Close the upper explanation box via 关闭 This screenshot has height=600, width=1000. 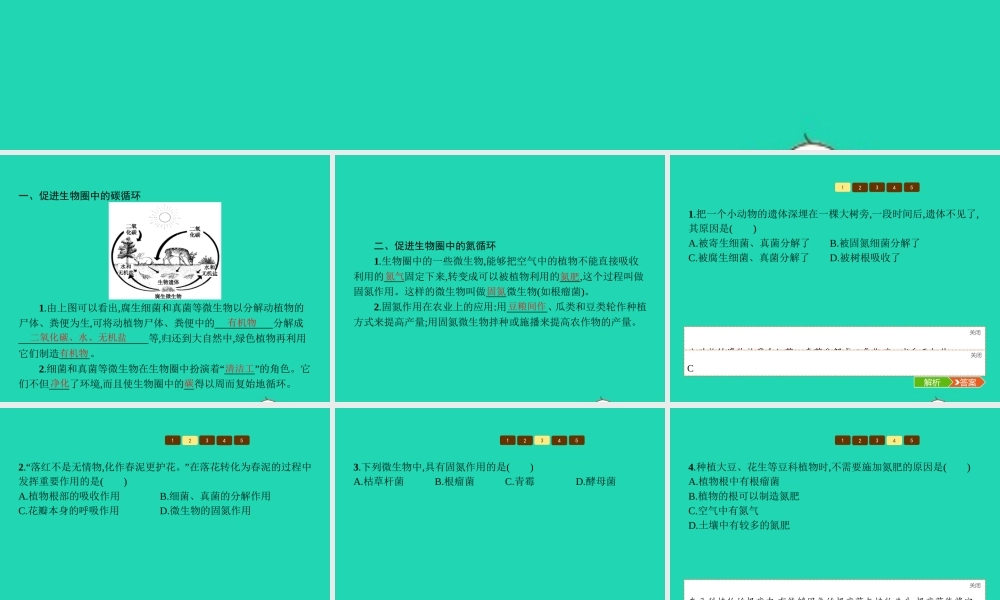[x=975, y=333]
